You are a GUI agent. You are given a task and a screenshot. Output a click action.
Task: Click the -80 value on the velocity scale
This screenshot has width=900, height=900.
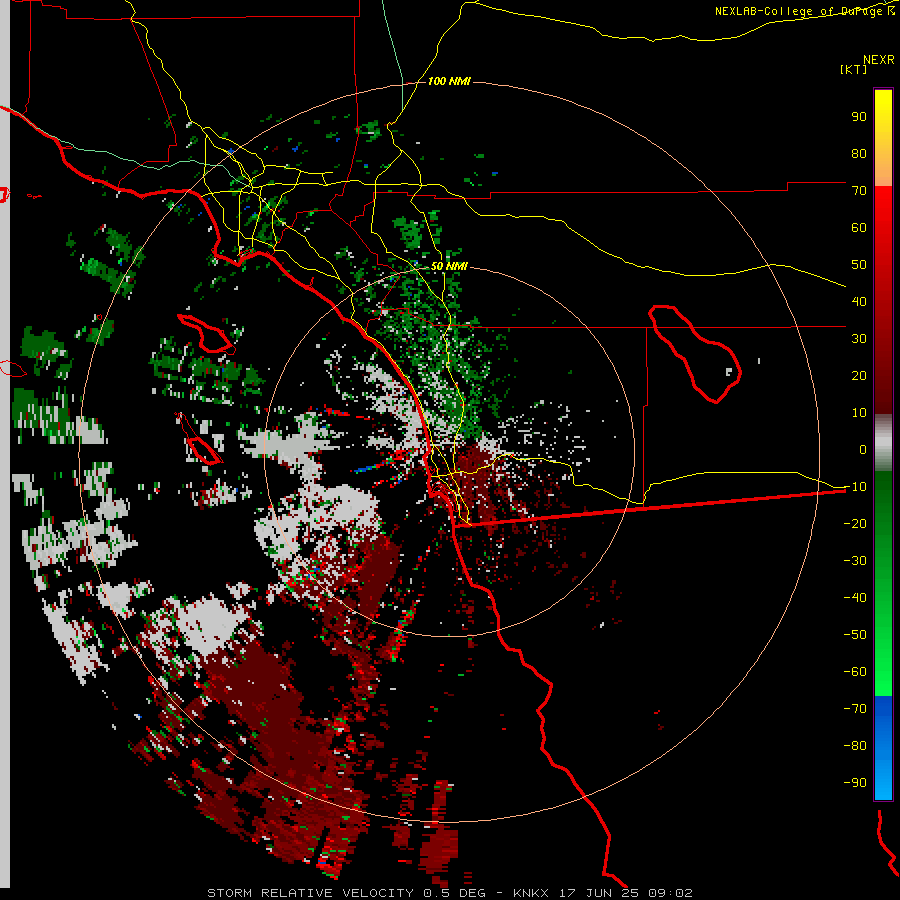pyautogui.click(x=855, y=746)
